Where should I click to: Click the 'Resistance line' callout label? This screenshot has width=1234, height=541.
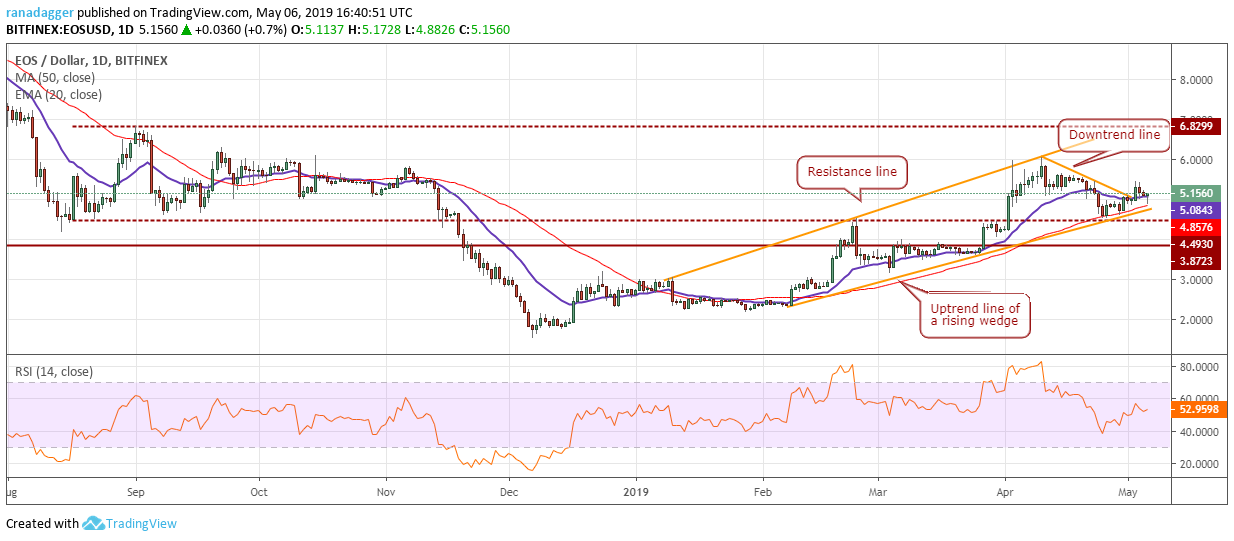click(x=851, y=171)
